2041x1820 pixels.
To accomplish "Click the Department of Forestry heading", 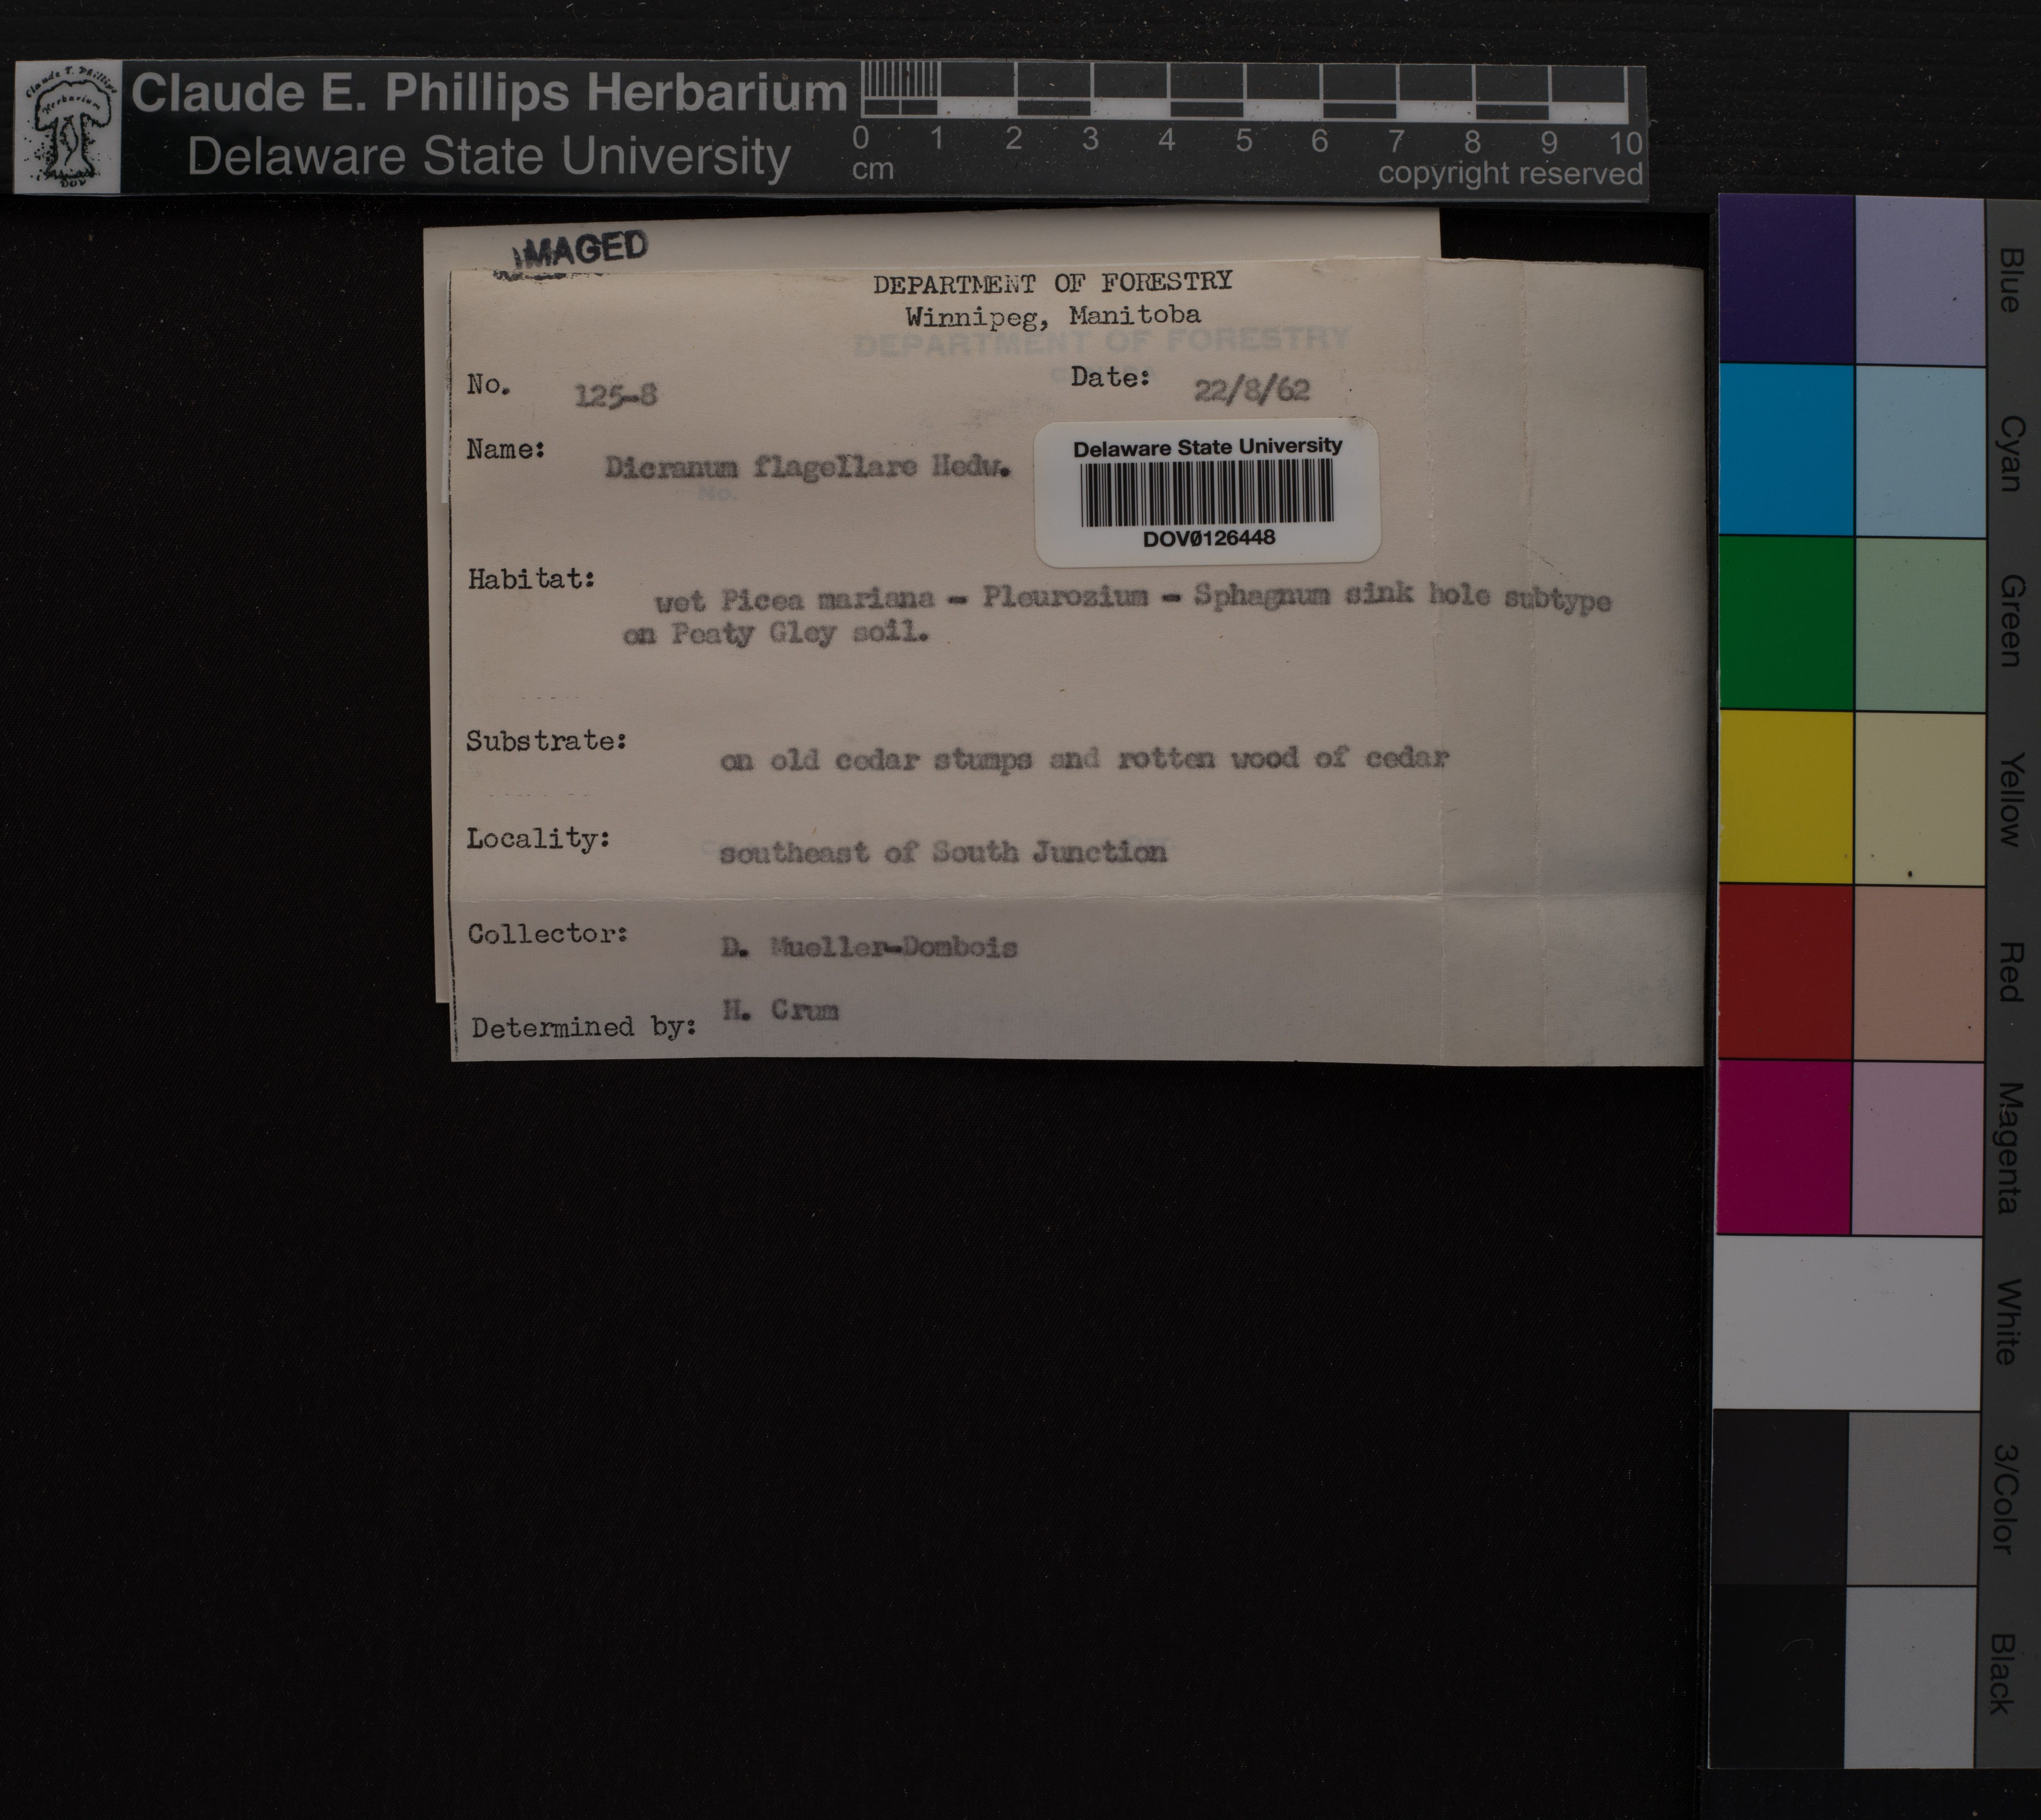I will coord(1052,283).
